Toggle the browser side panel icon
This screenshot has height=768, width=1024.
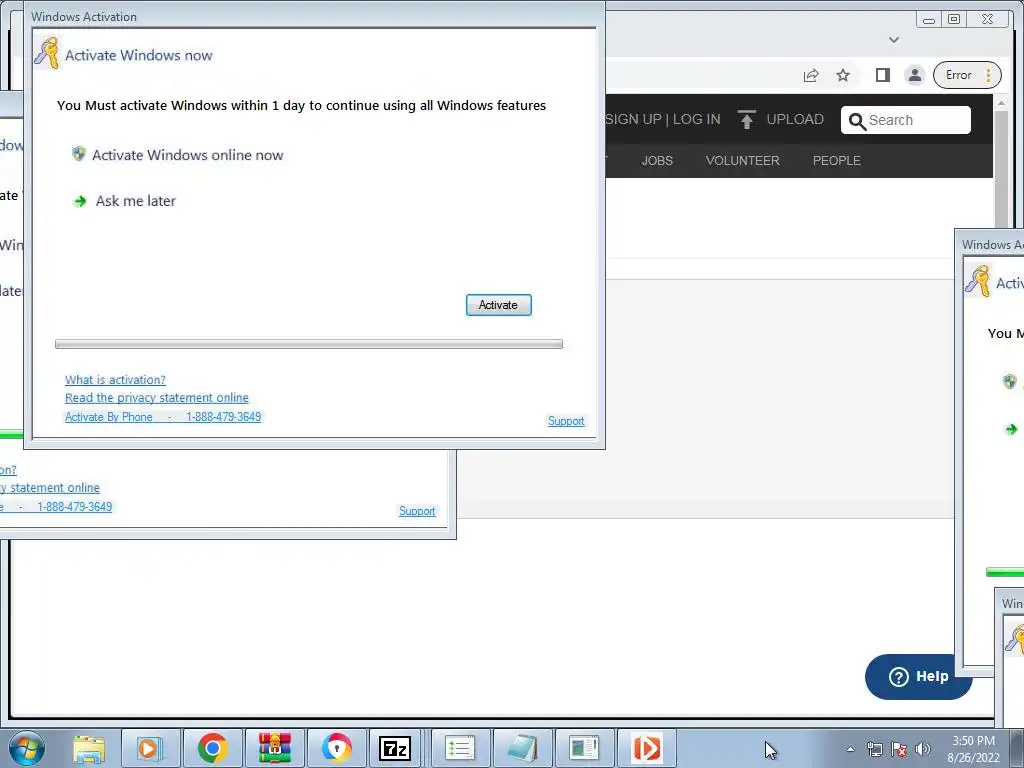[x=882, y=75]
